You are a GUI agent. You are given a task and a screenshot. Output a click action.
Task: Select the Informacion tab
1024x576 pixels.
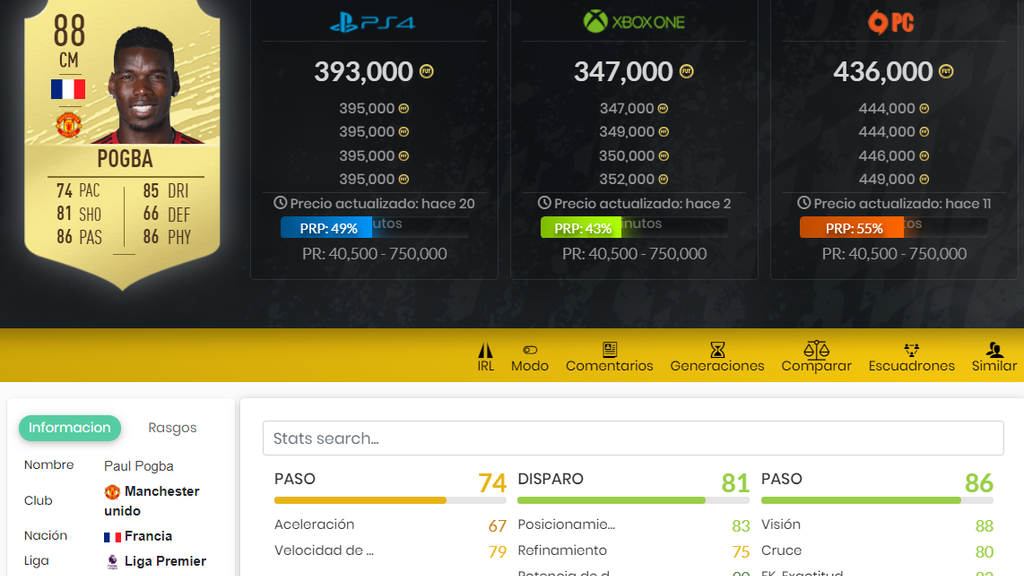point(69,428)
